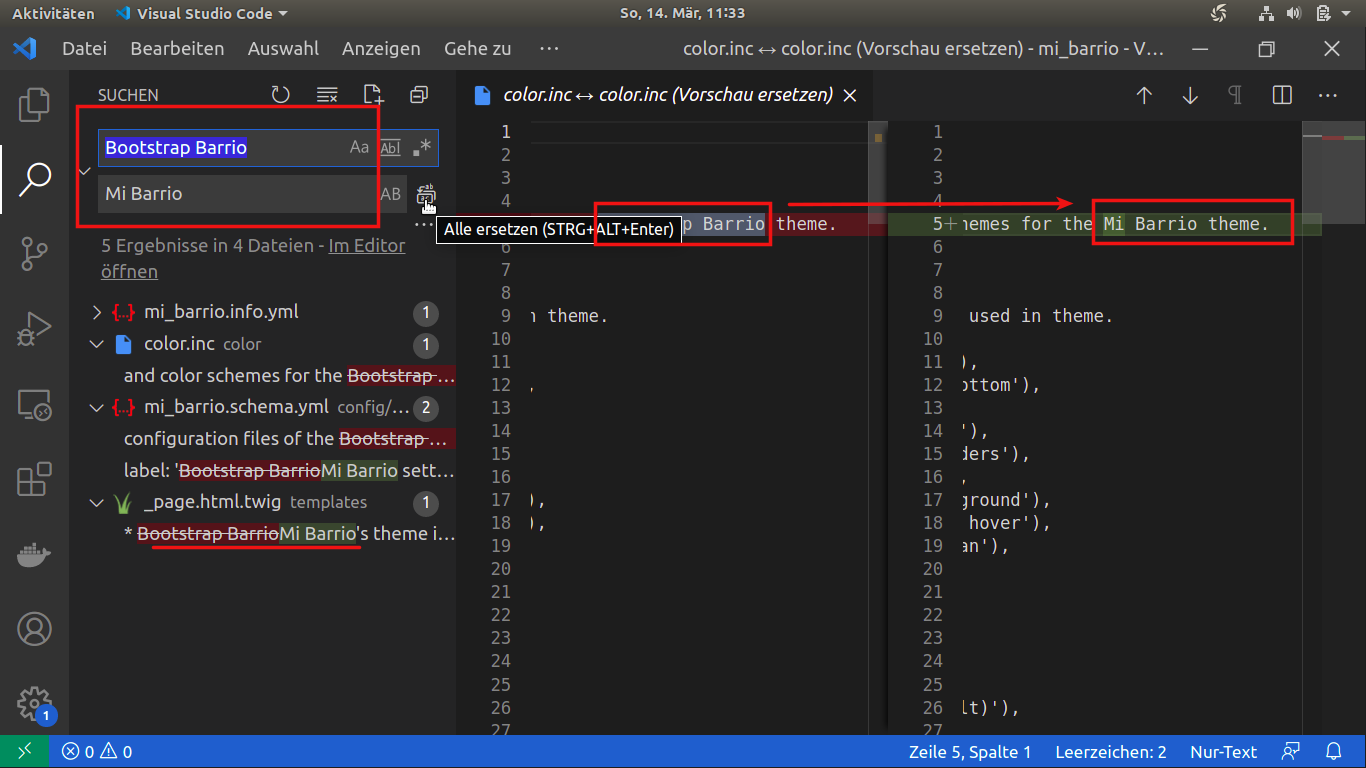Open the Remote Explorer view
This screenshot has height=768, width=1366.
click(34, 404)
